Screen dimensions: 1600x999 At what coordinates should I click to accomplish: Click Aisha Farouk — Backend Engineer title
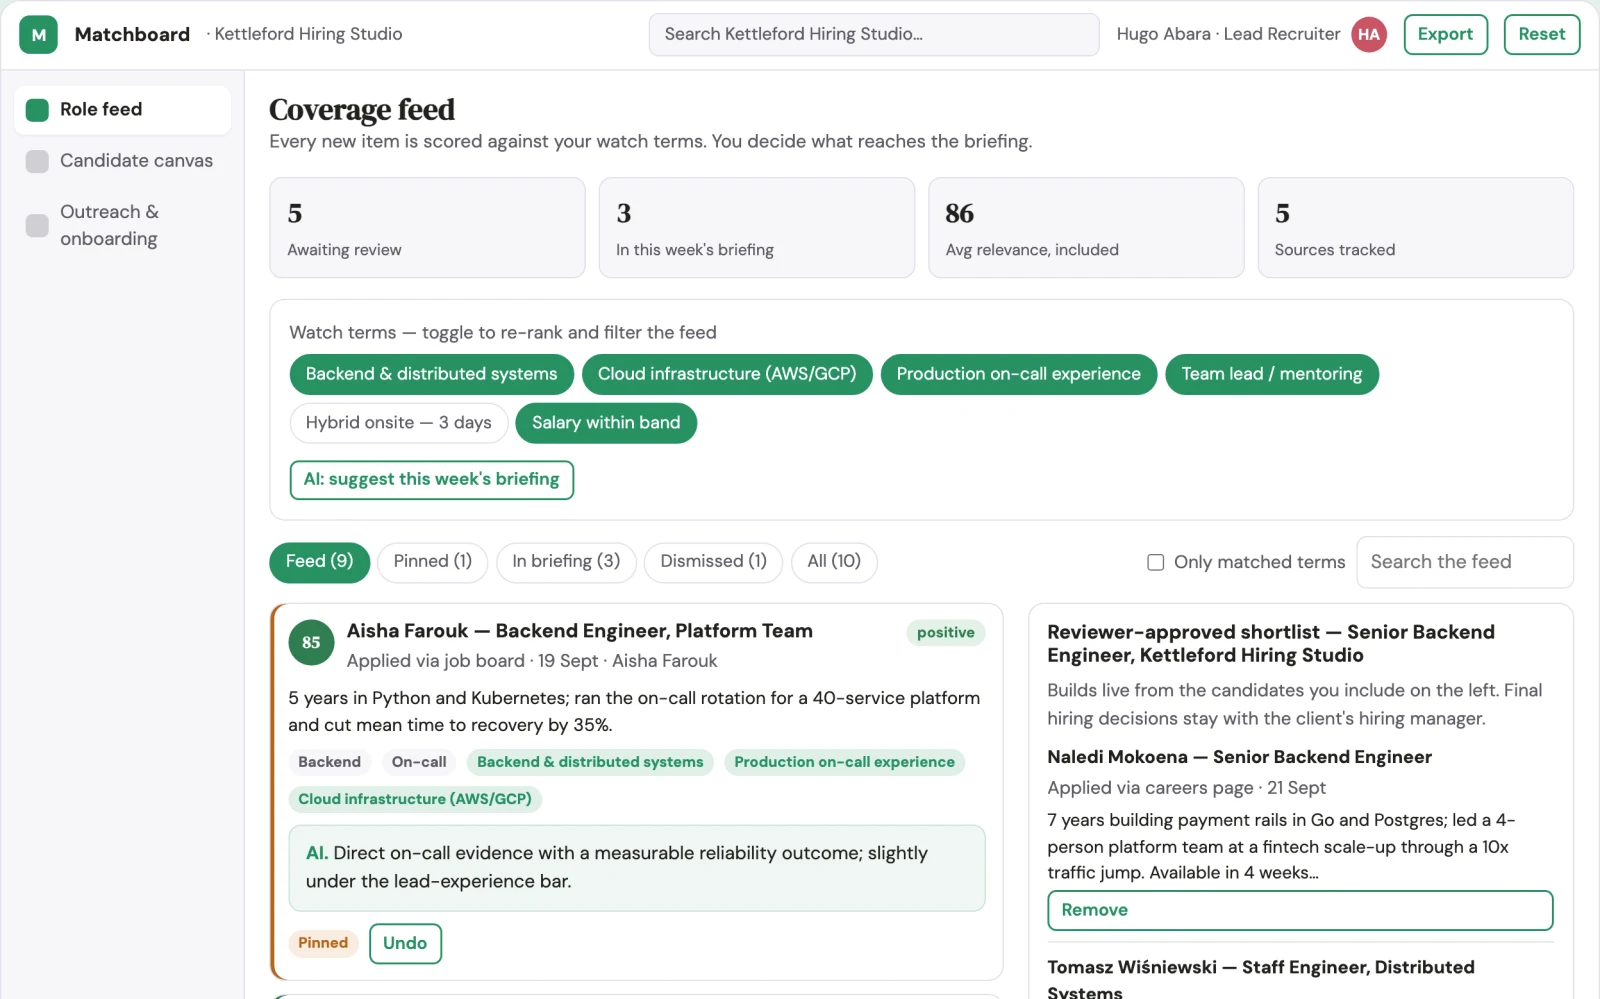(x=579, y=631)
